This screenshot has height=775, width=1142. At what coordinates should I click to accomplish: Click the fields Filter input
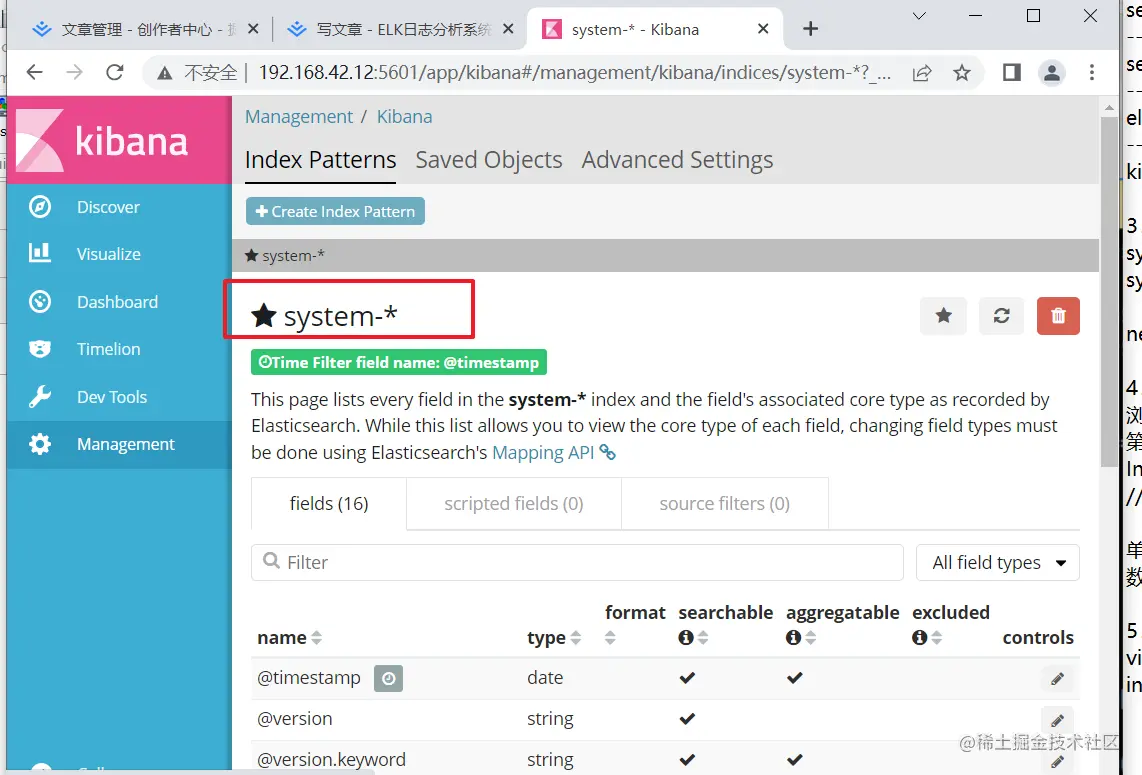(578, 562)
